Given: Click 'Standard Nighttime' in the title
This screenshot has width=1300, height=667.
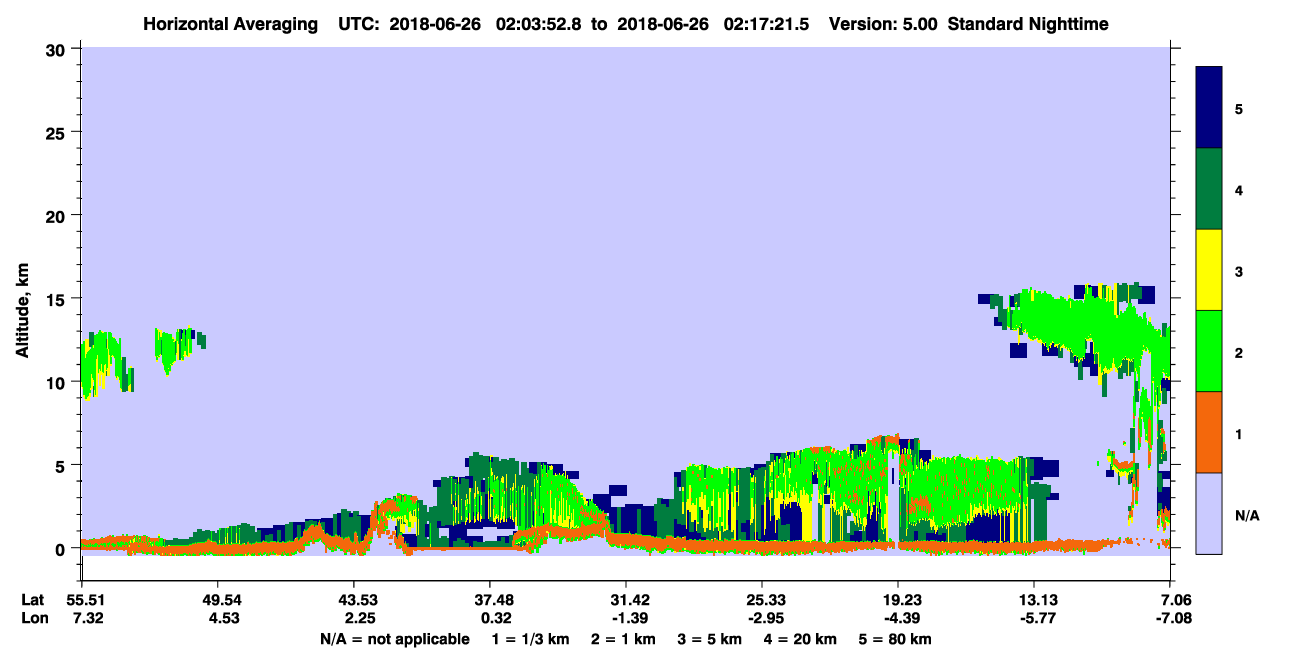Looking at the screenshot, I should point(1028,23).
